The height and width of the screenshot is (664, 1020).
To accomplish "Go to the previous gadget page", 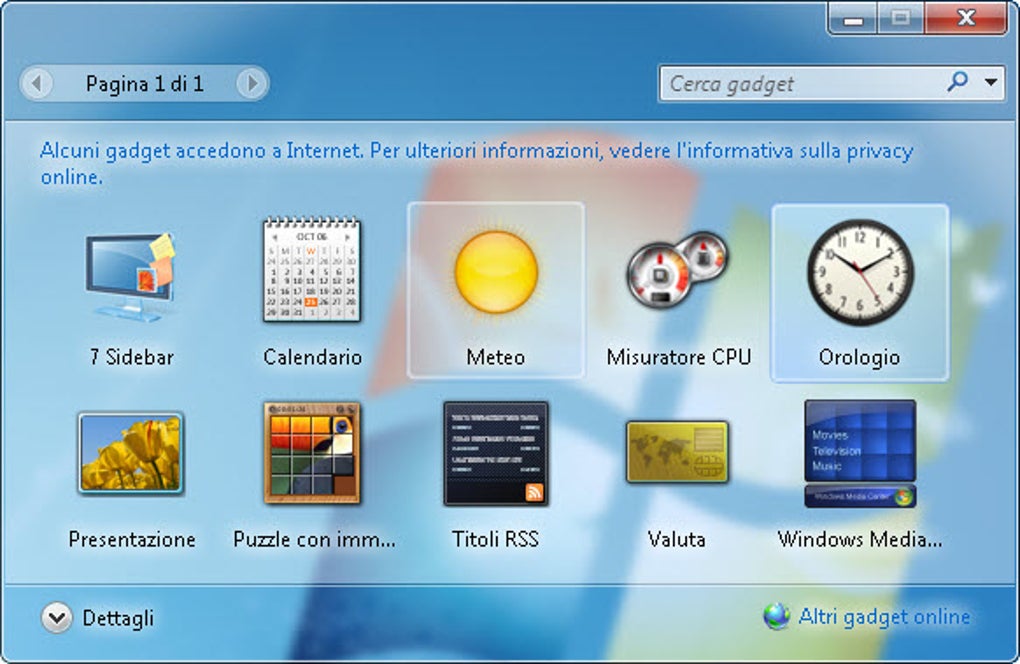I will pyautogui.click(x=37, y=83).
